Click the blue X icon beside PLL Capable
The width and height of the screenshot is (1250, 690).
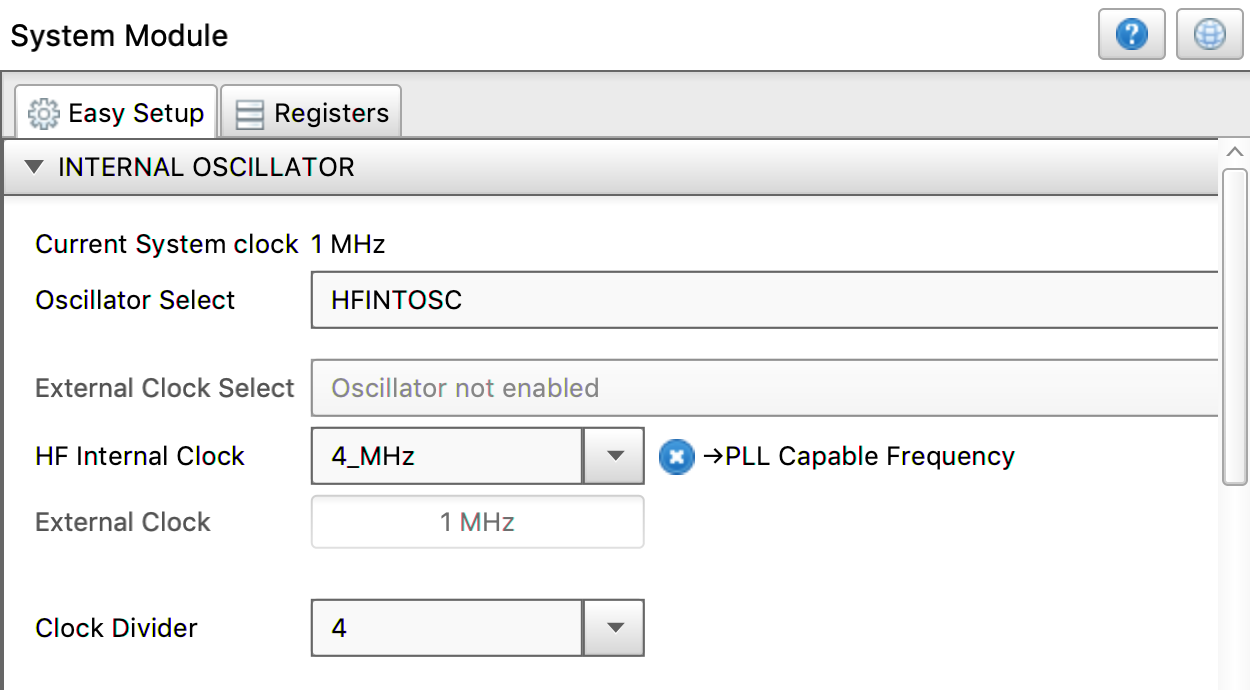click(x=677, y=457)
